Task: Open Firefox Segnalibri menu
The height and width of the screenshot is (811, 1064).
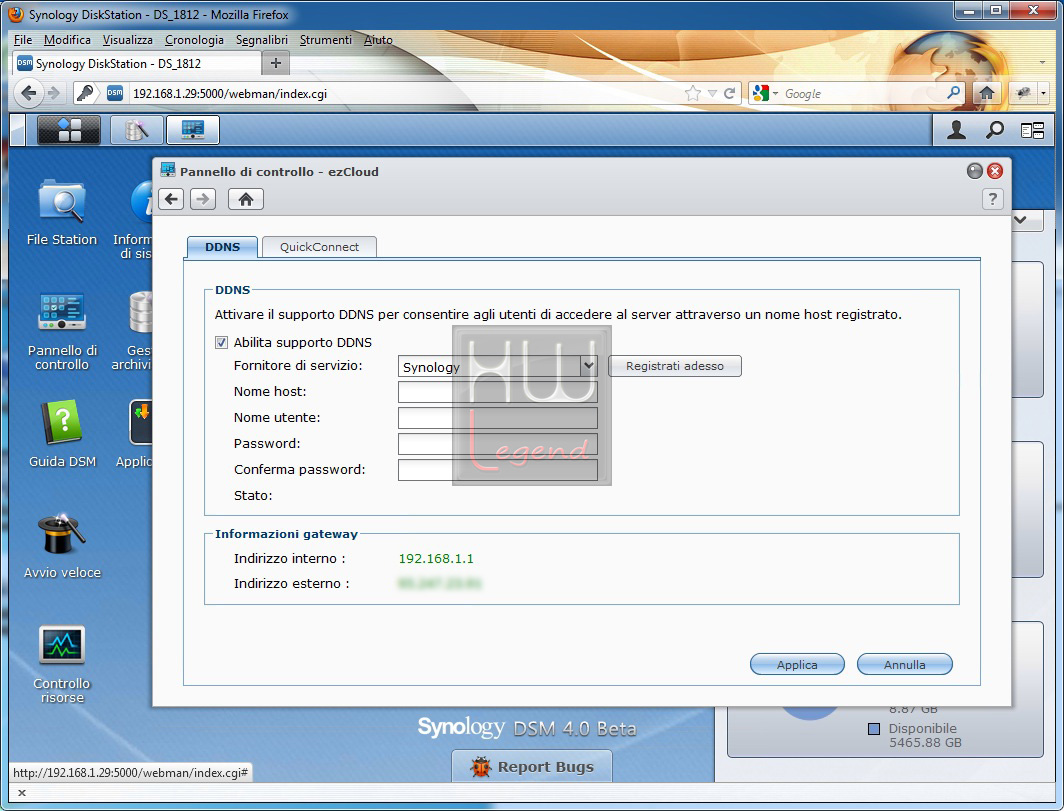Action: click(262, 40)
